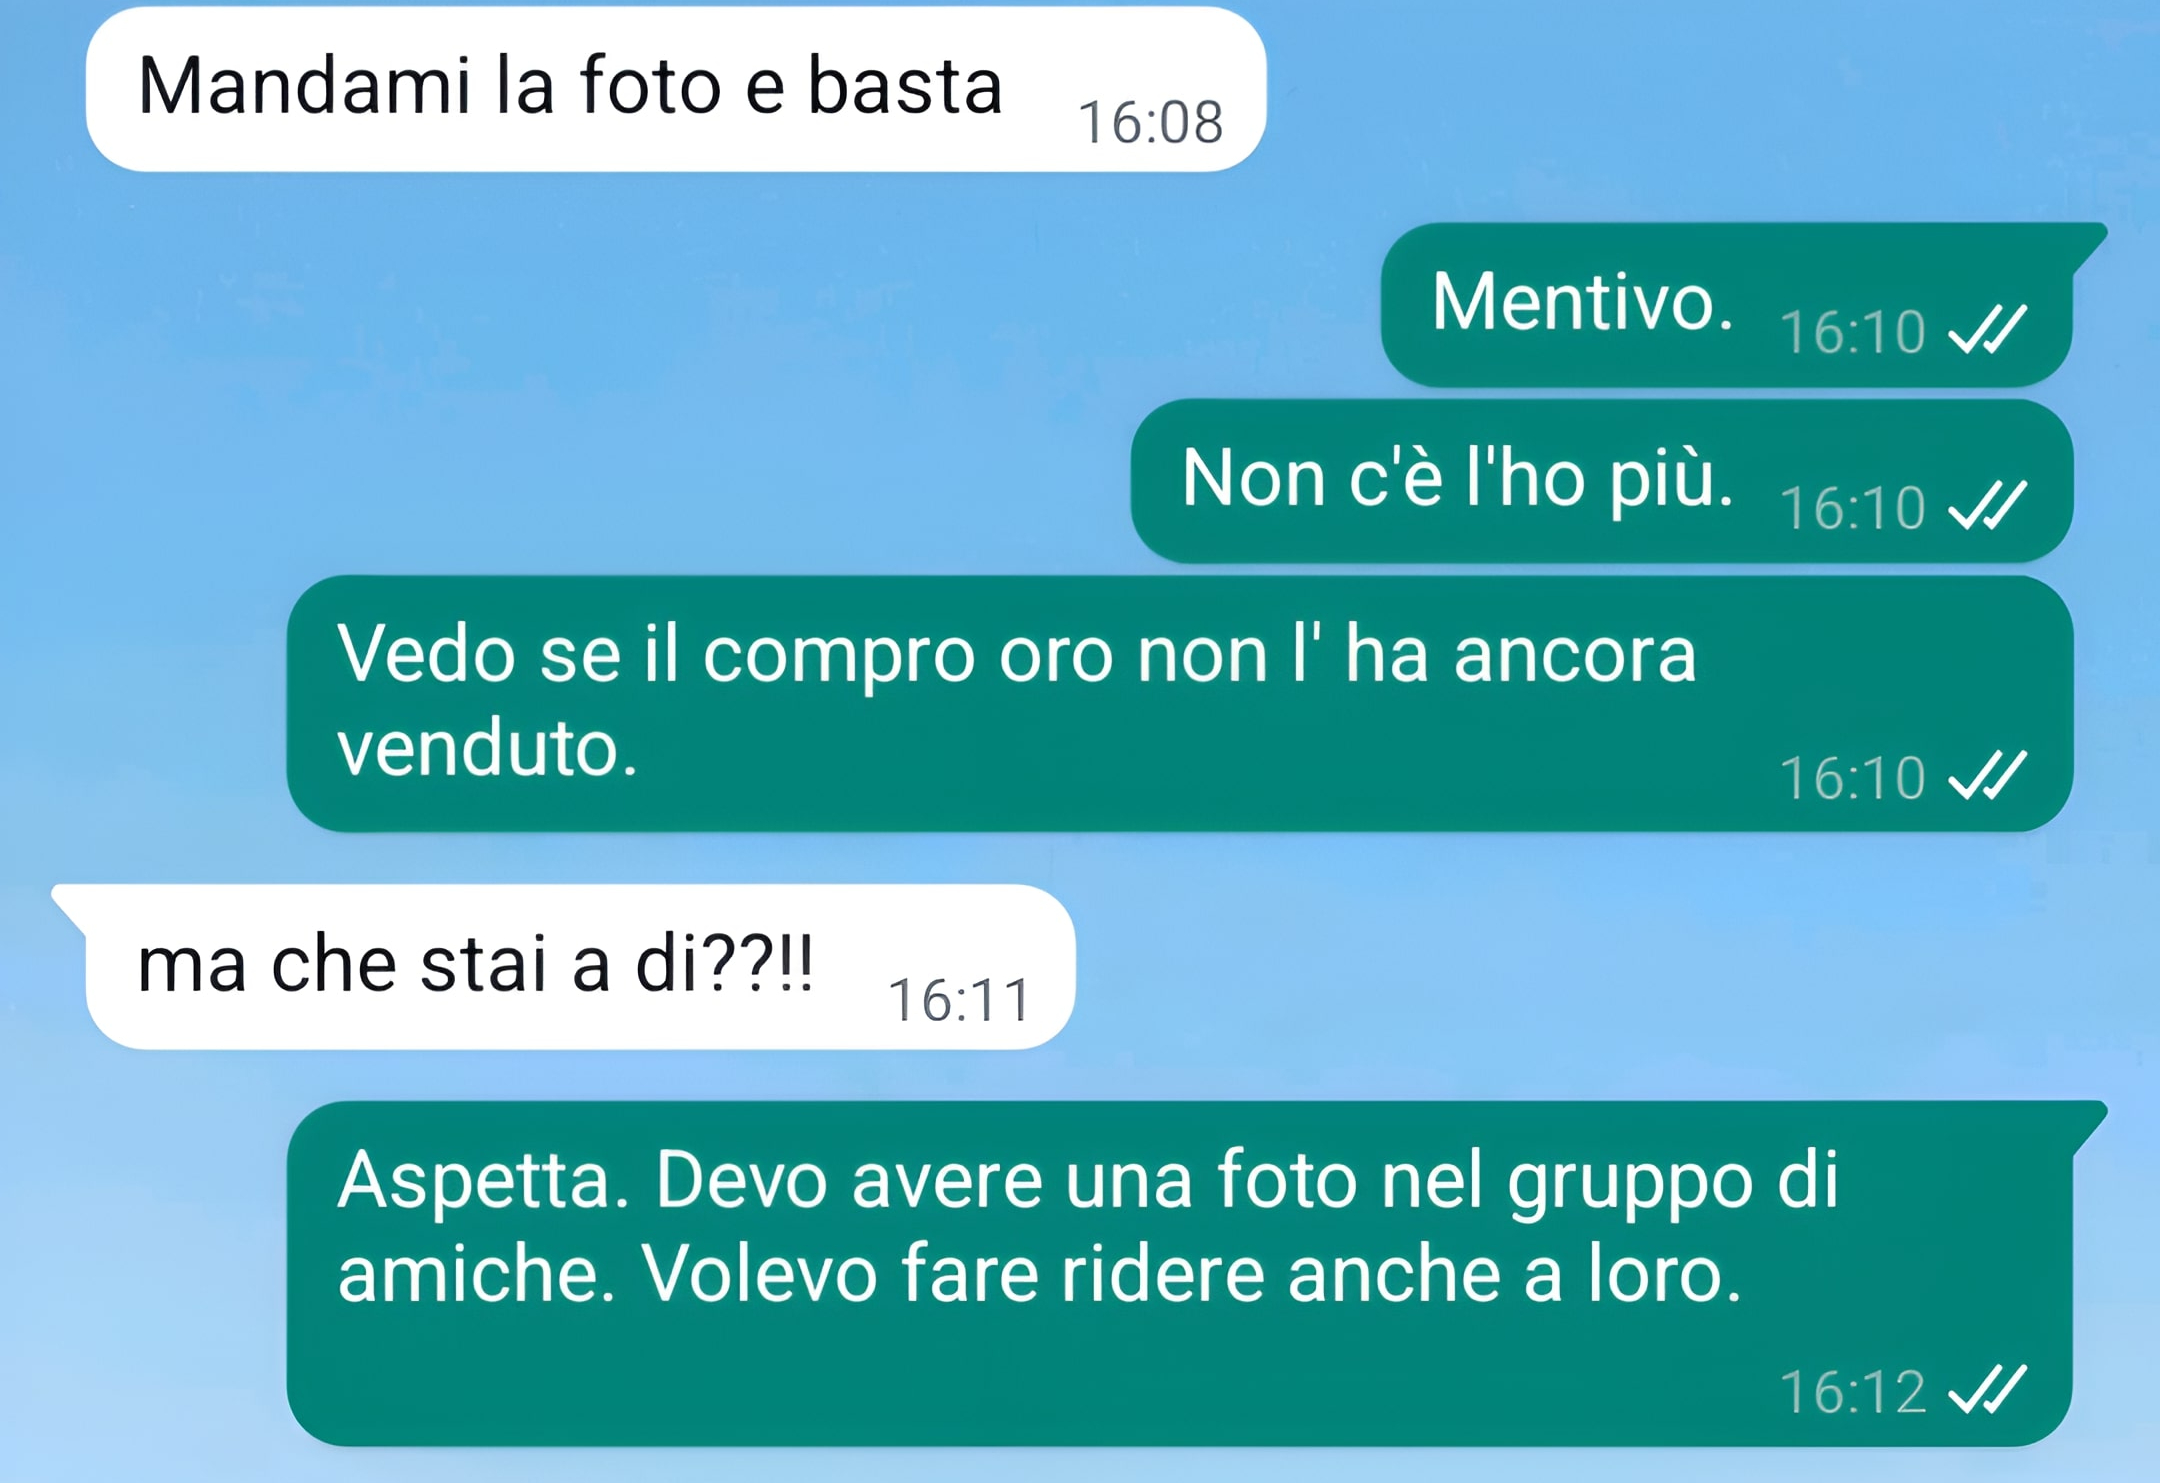Click the 16:11 timestamp on the received message

(959, 1000)
